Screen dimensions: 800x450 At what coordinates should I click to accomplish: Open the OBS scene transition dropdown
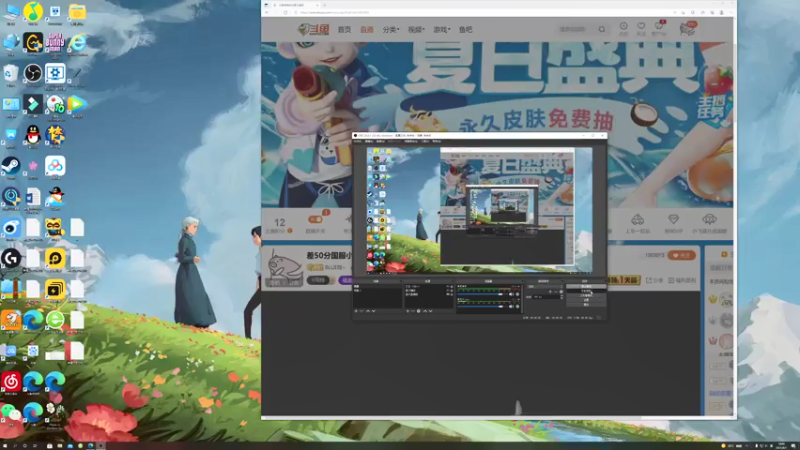coord(545,287)
